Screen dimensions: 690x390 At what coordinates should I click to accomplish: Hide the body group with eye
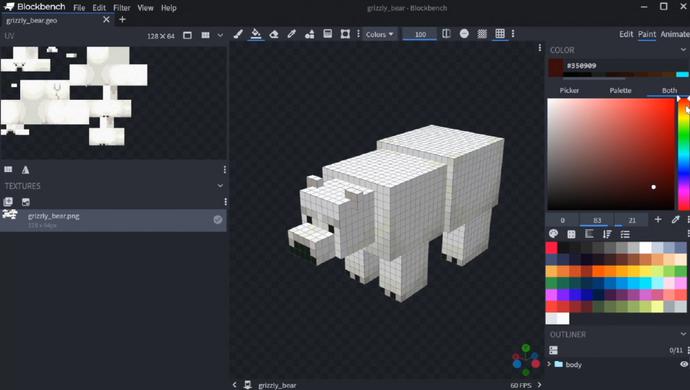point(684,364)
